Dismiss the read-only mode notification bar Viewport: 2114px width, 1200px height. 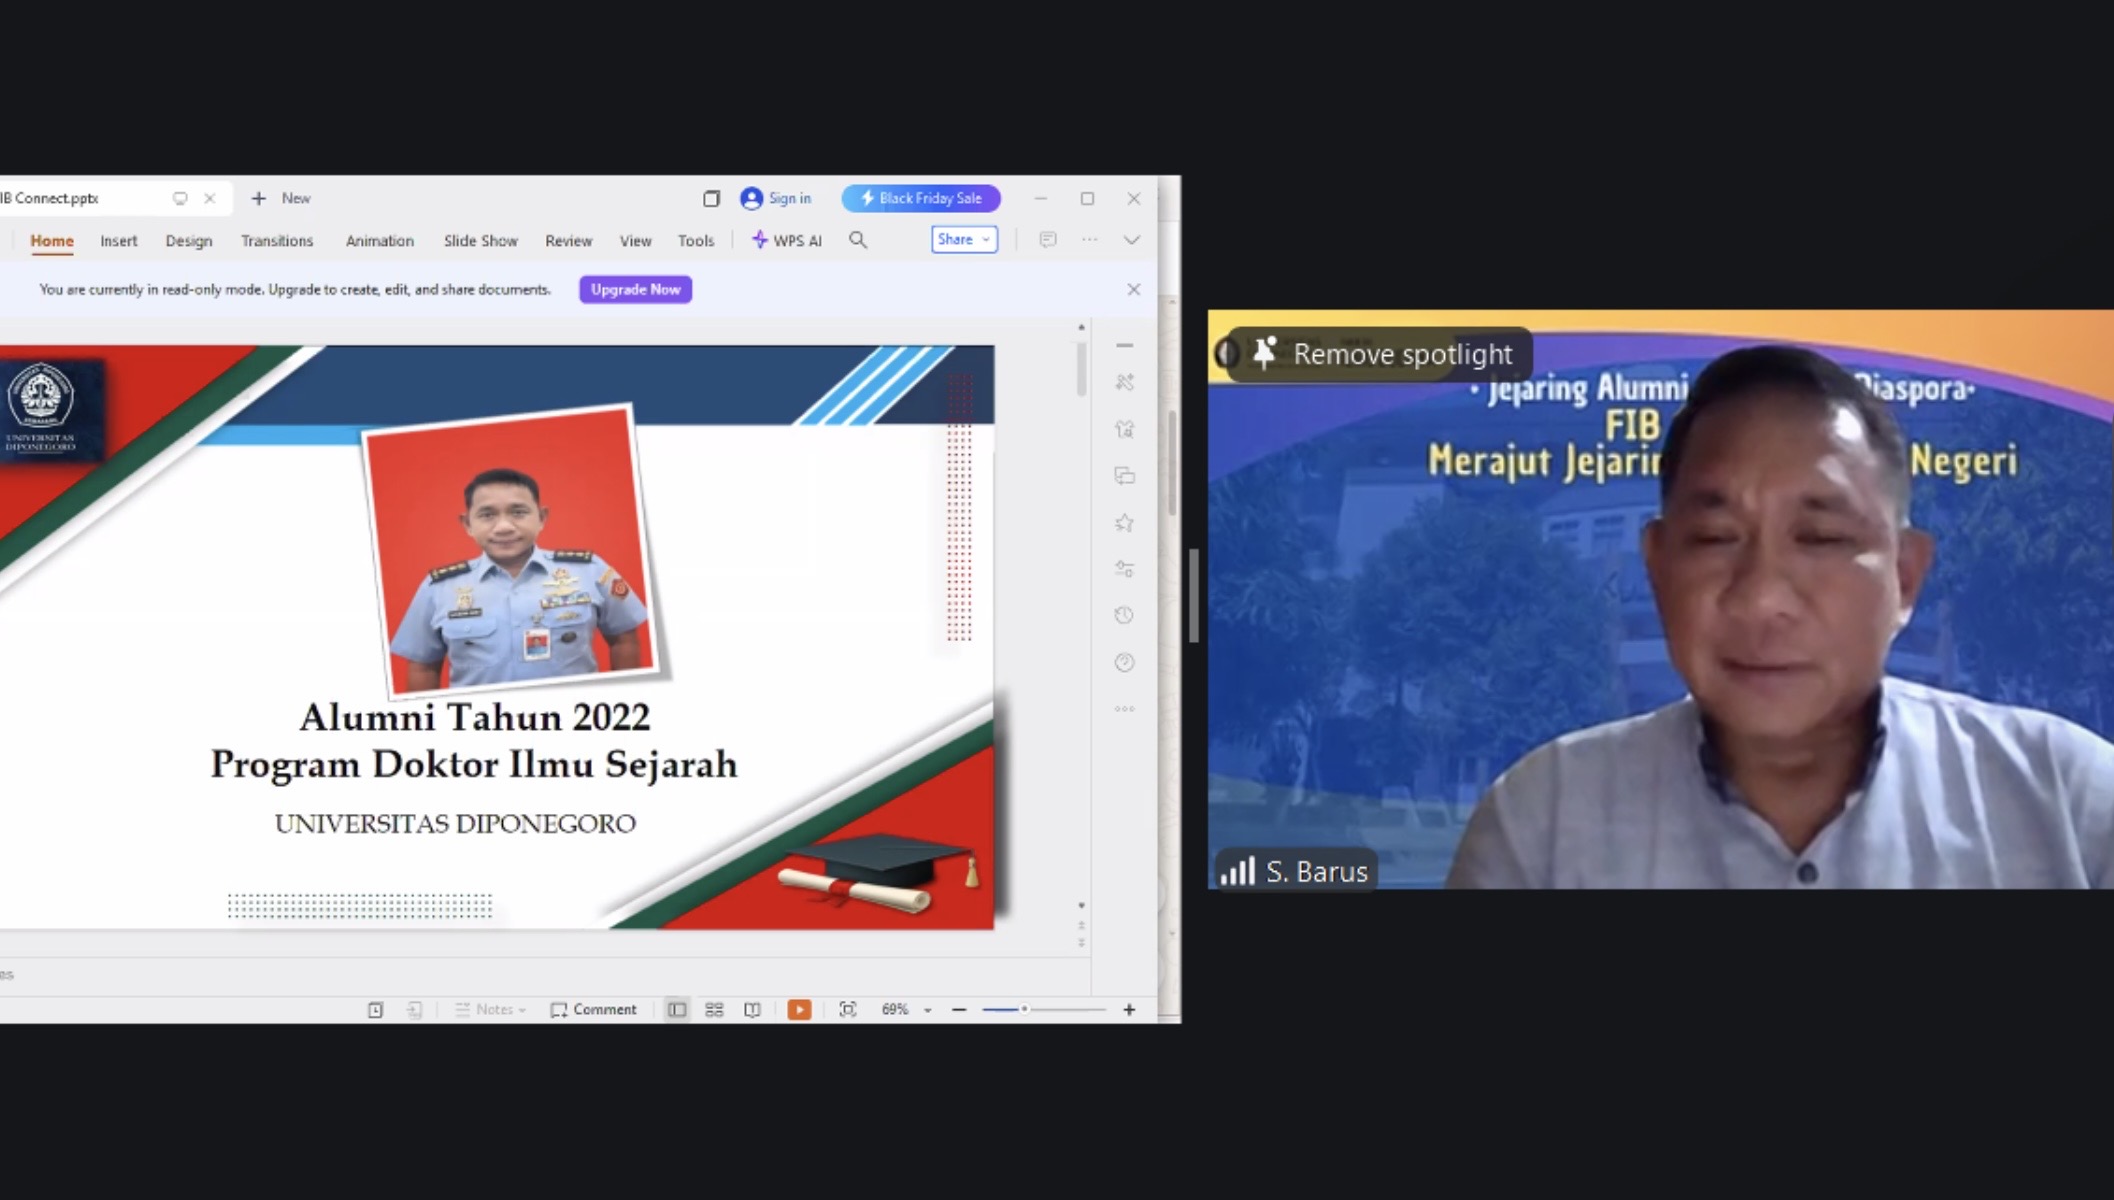[1133, 290]
